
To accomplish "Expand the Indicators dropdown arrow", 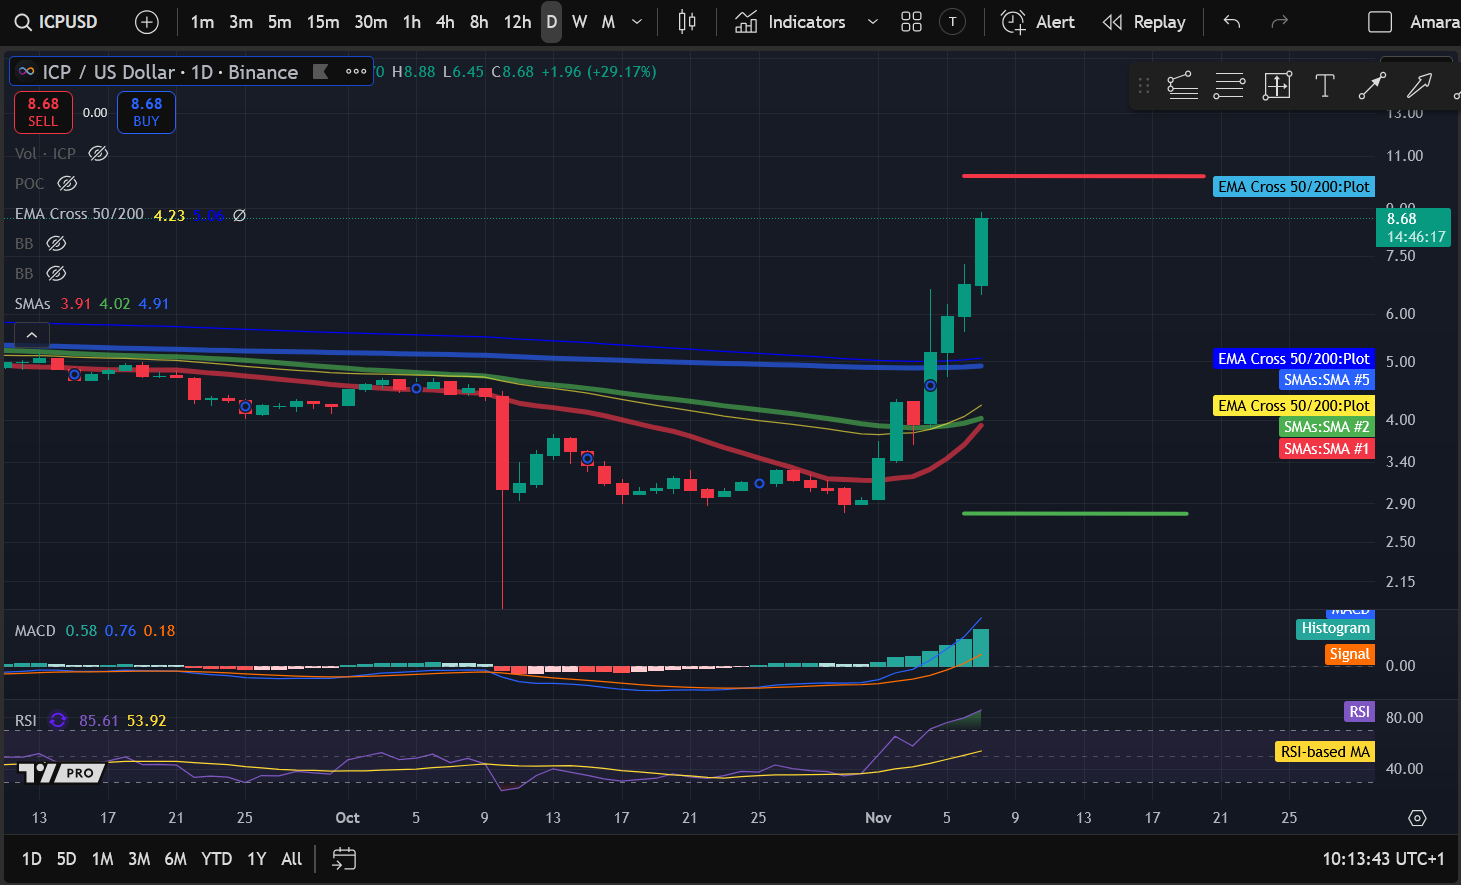I will point(872,21).
